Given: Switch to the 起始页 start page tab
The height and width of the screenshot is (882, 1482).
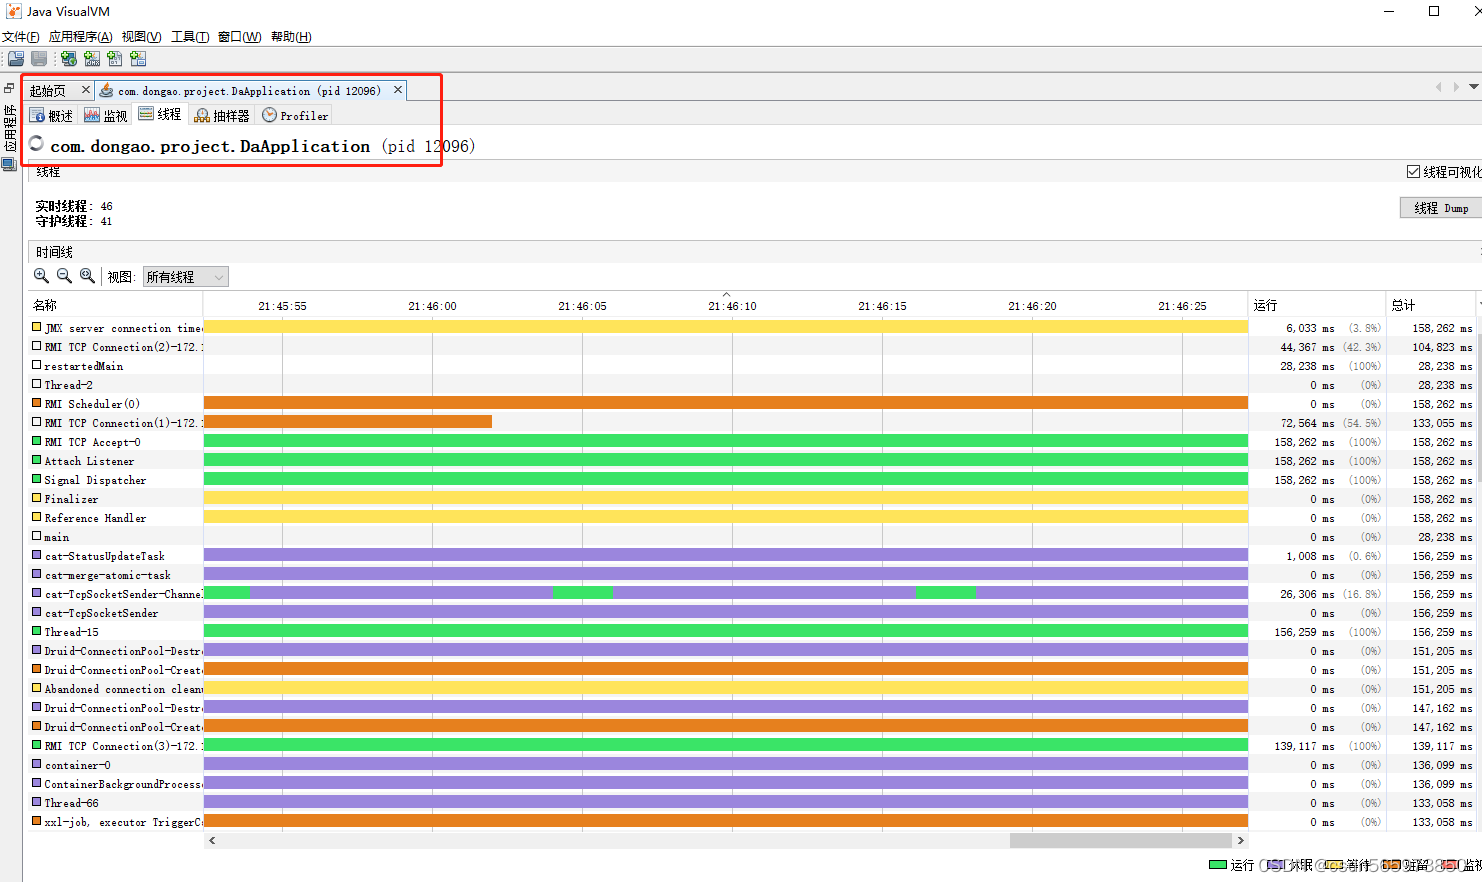Looking at the screenshot, I should (x=48, y=90).
